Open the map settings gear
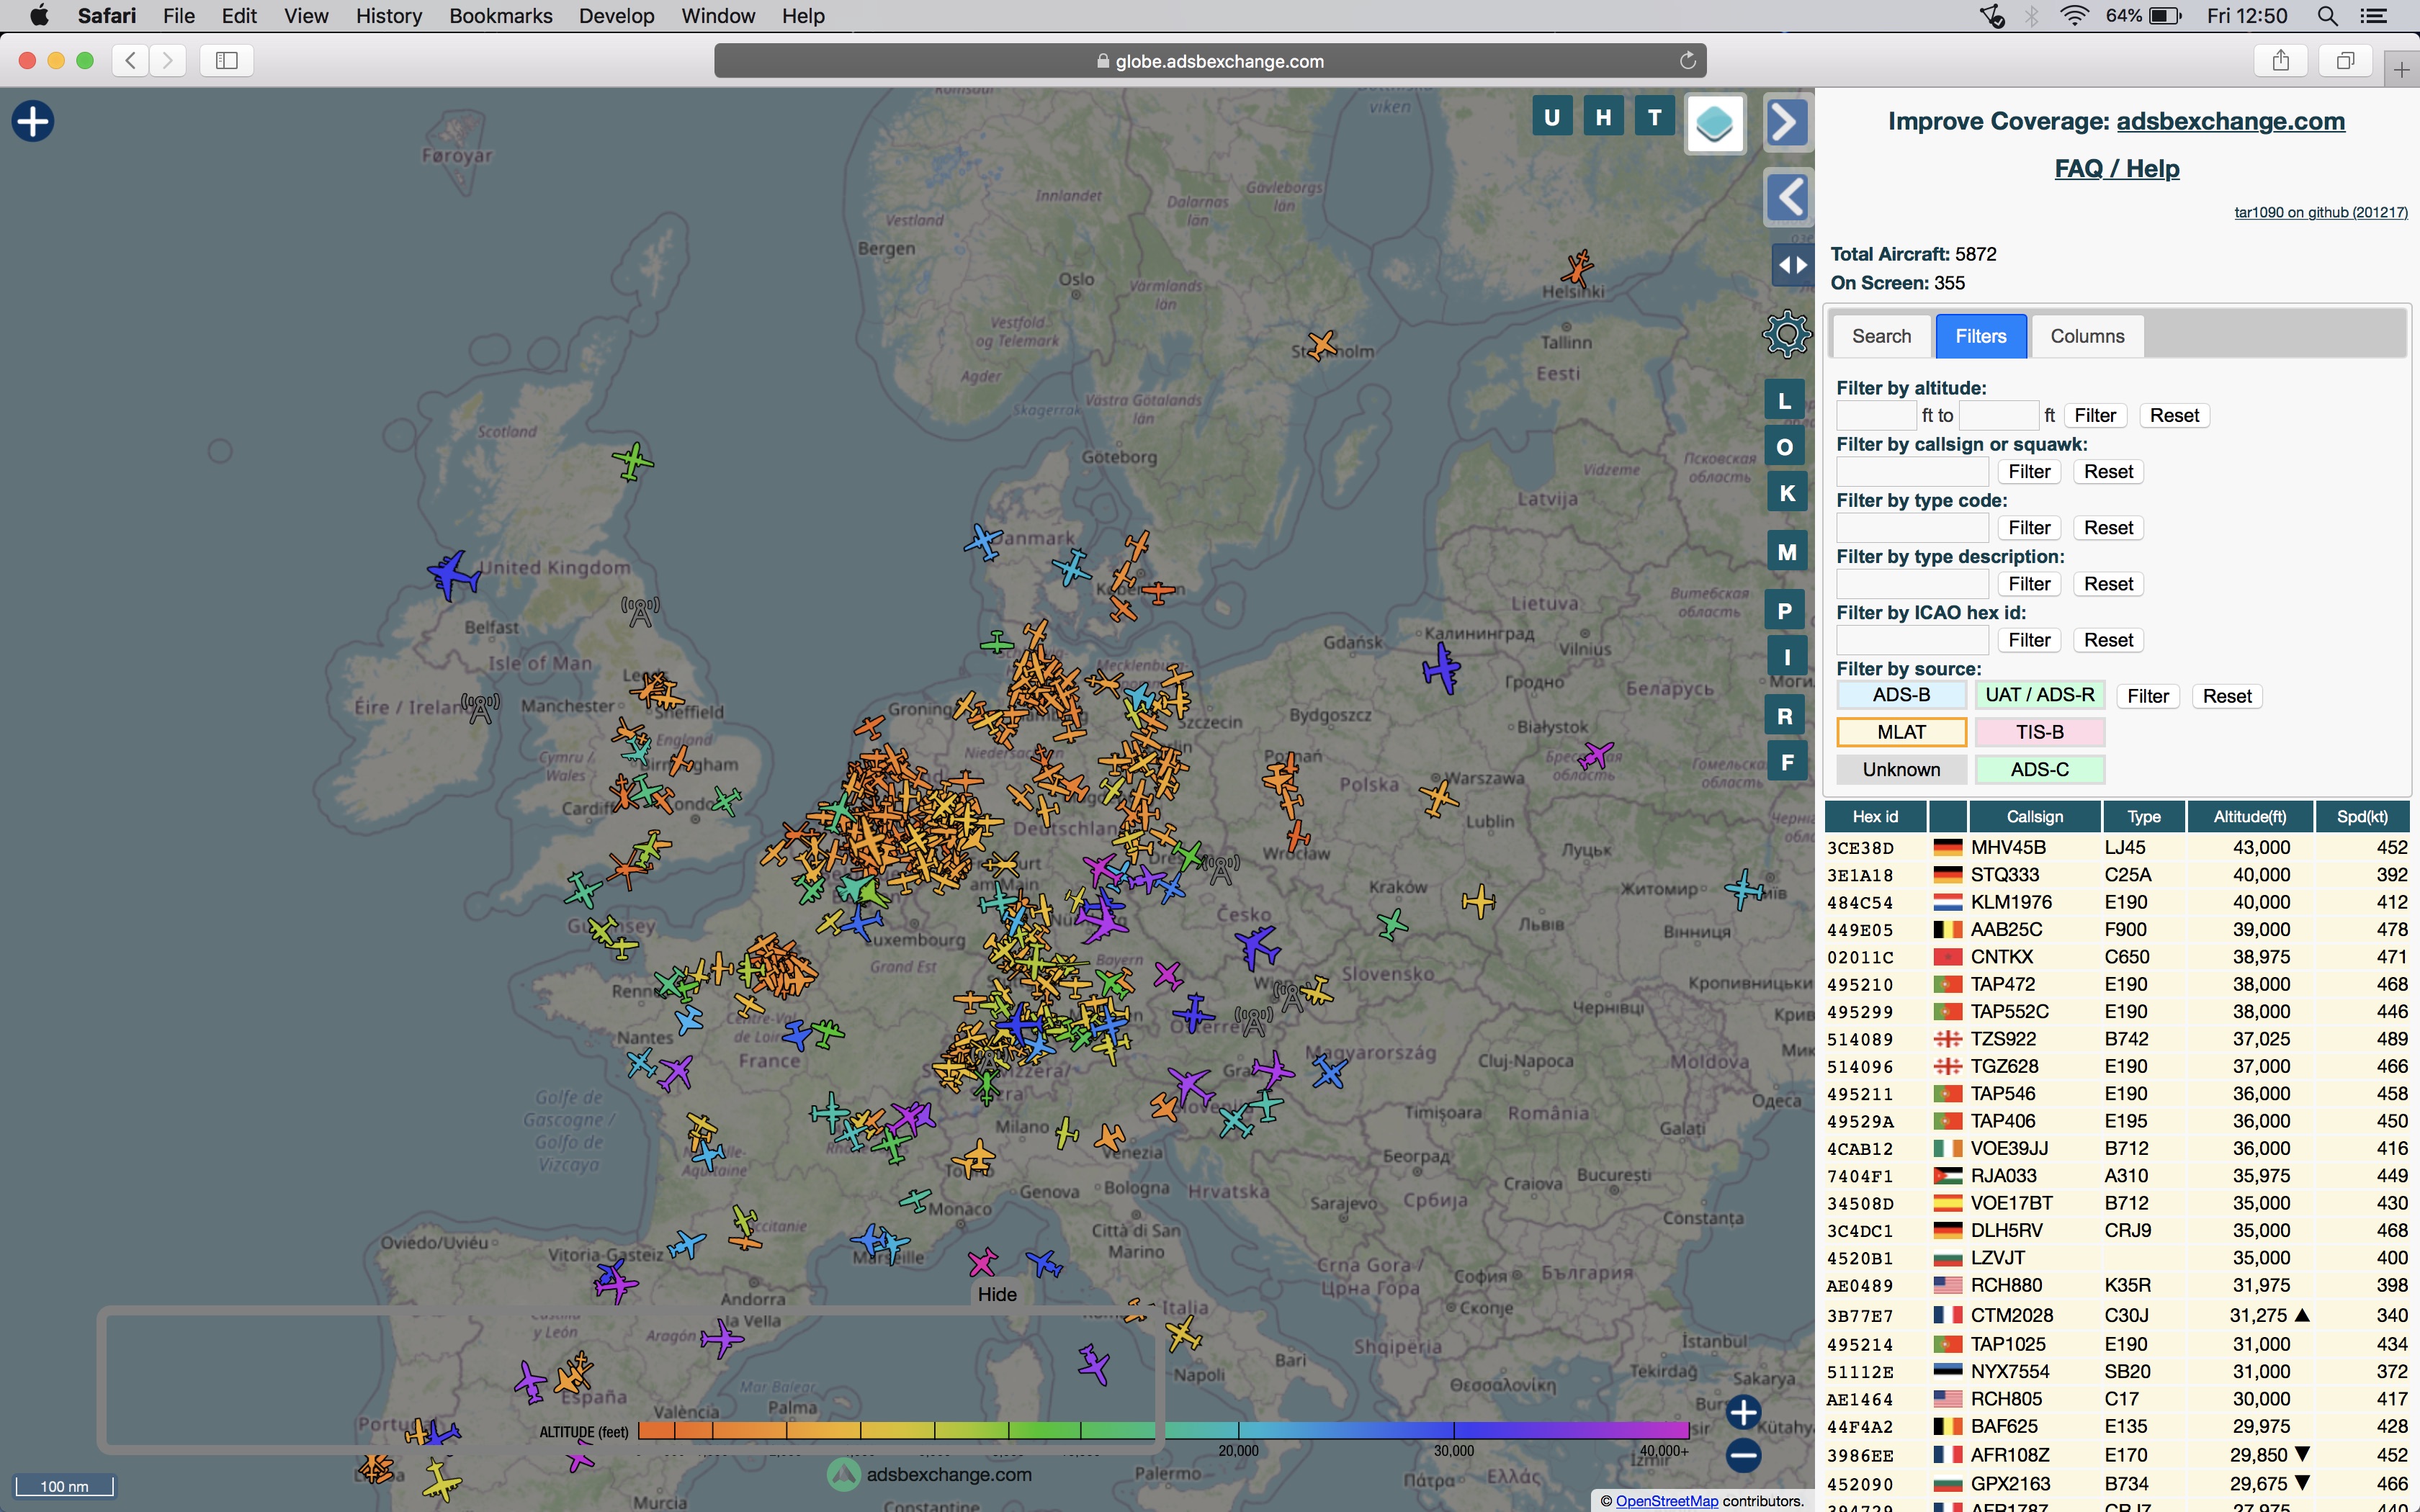 [1786, 334]
